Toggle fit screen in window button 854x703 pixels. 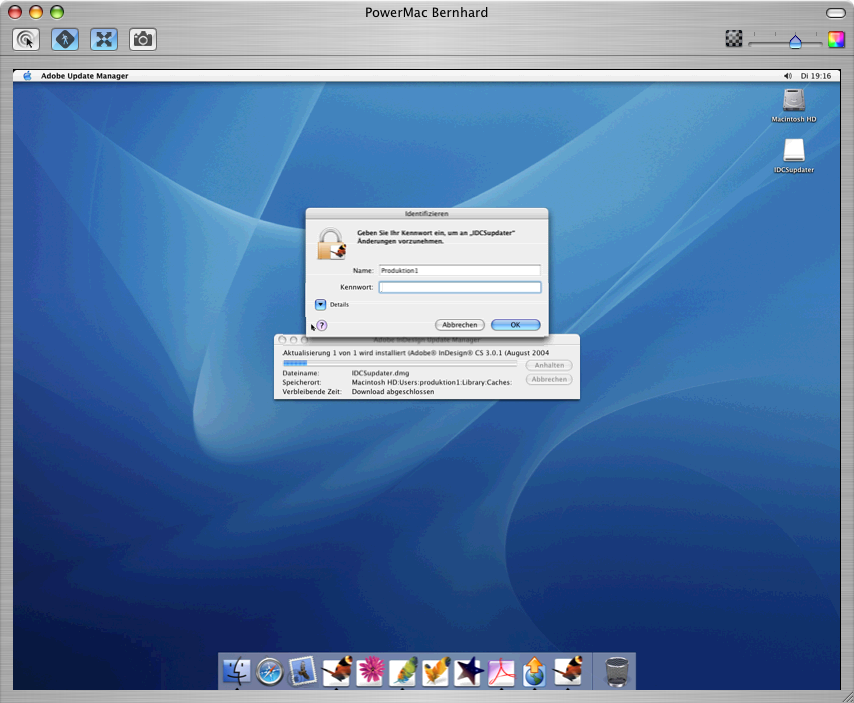[103, 40]
